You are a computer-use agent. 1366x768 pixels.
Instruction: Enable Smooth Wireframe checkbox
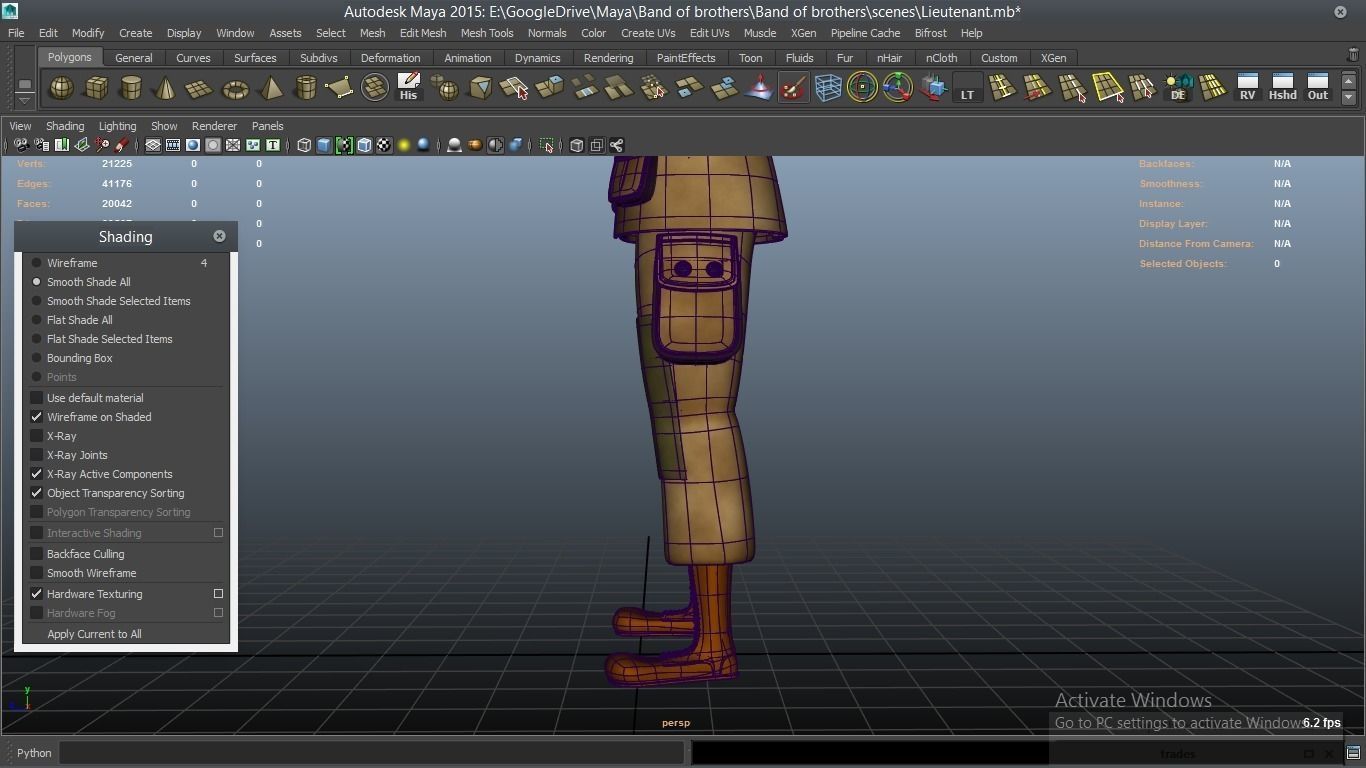point(36,573)
